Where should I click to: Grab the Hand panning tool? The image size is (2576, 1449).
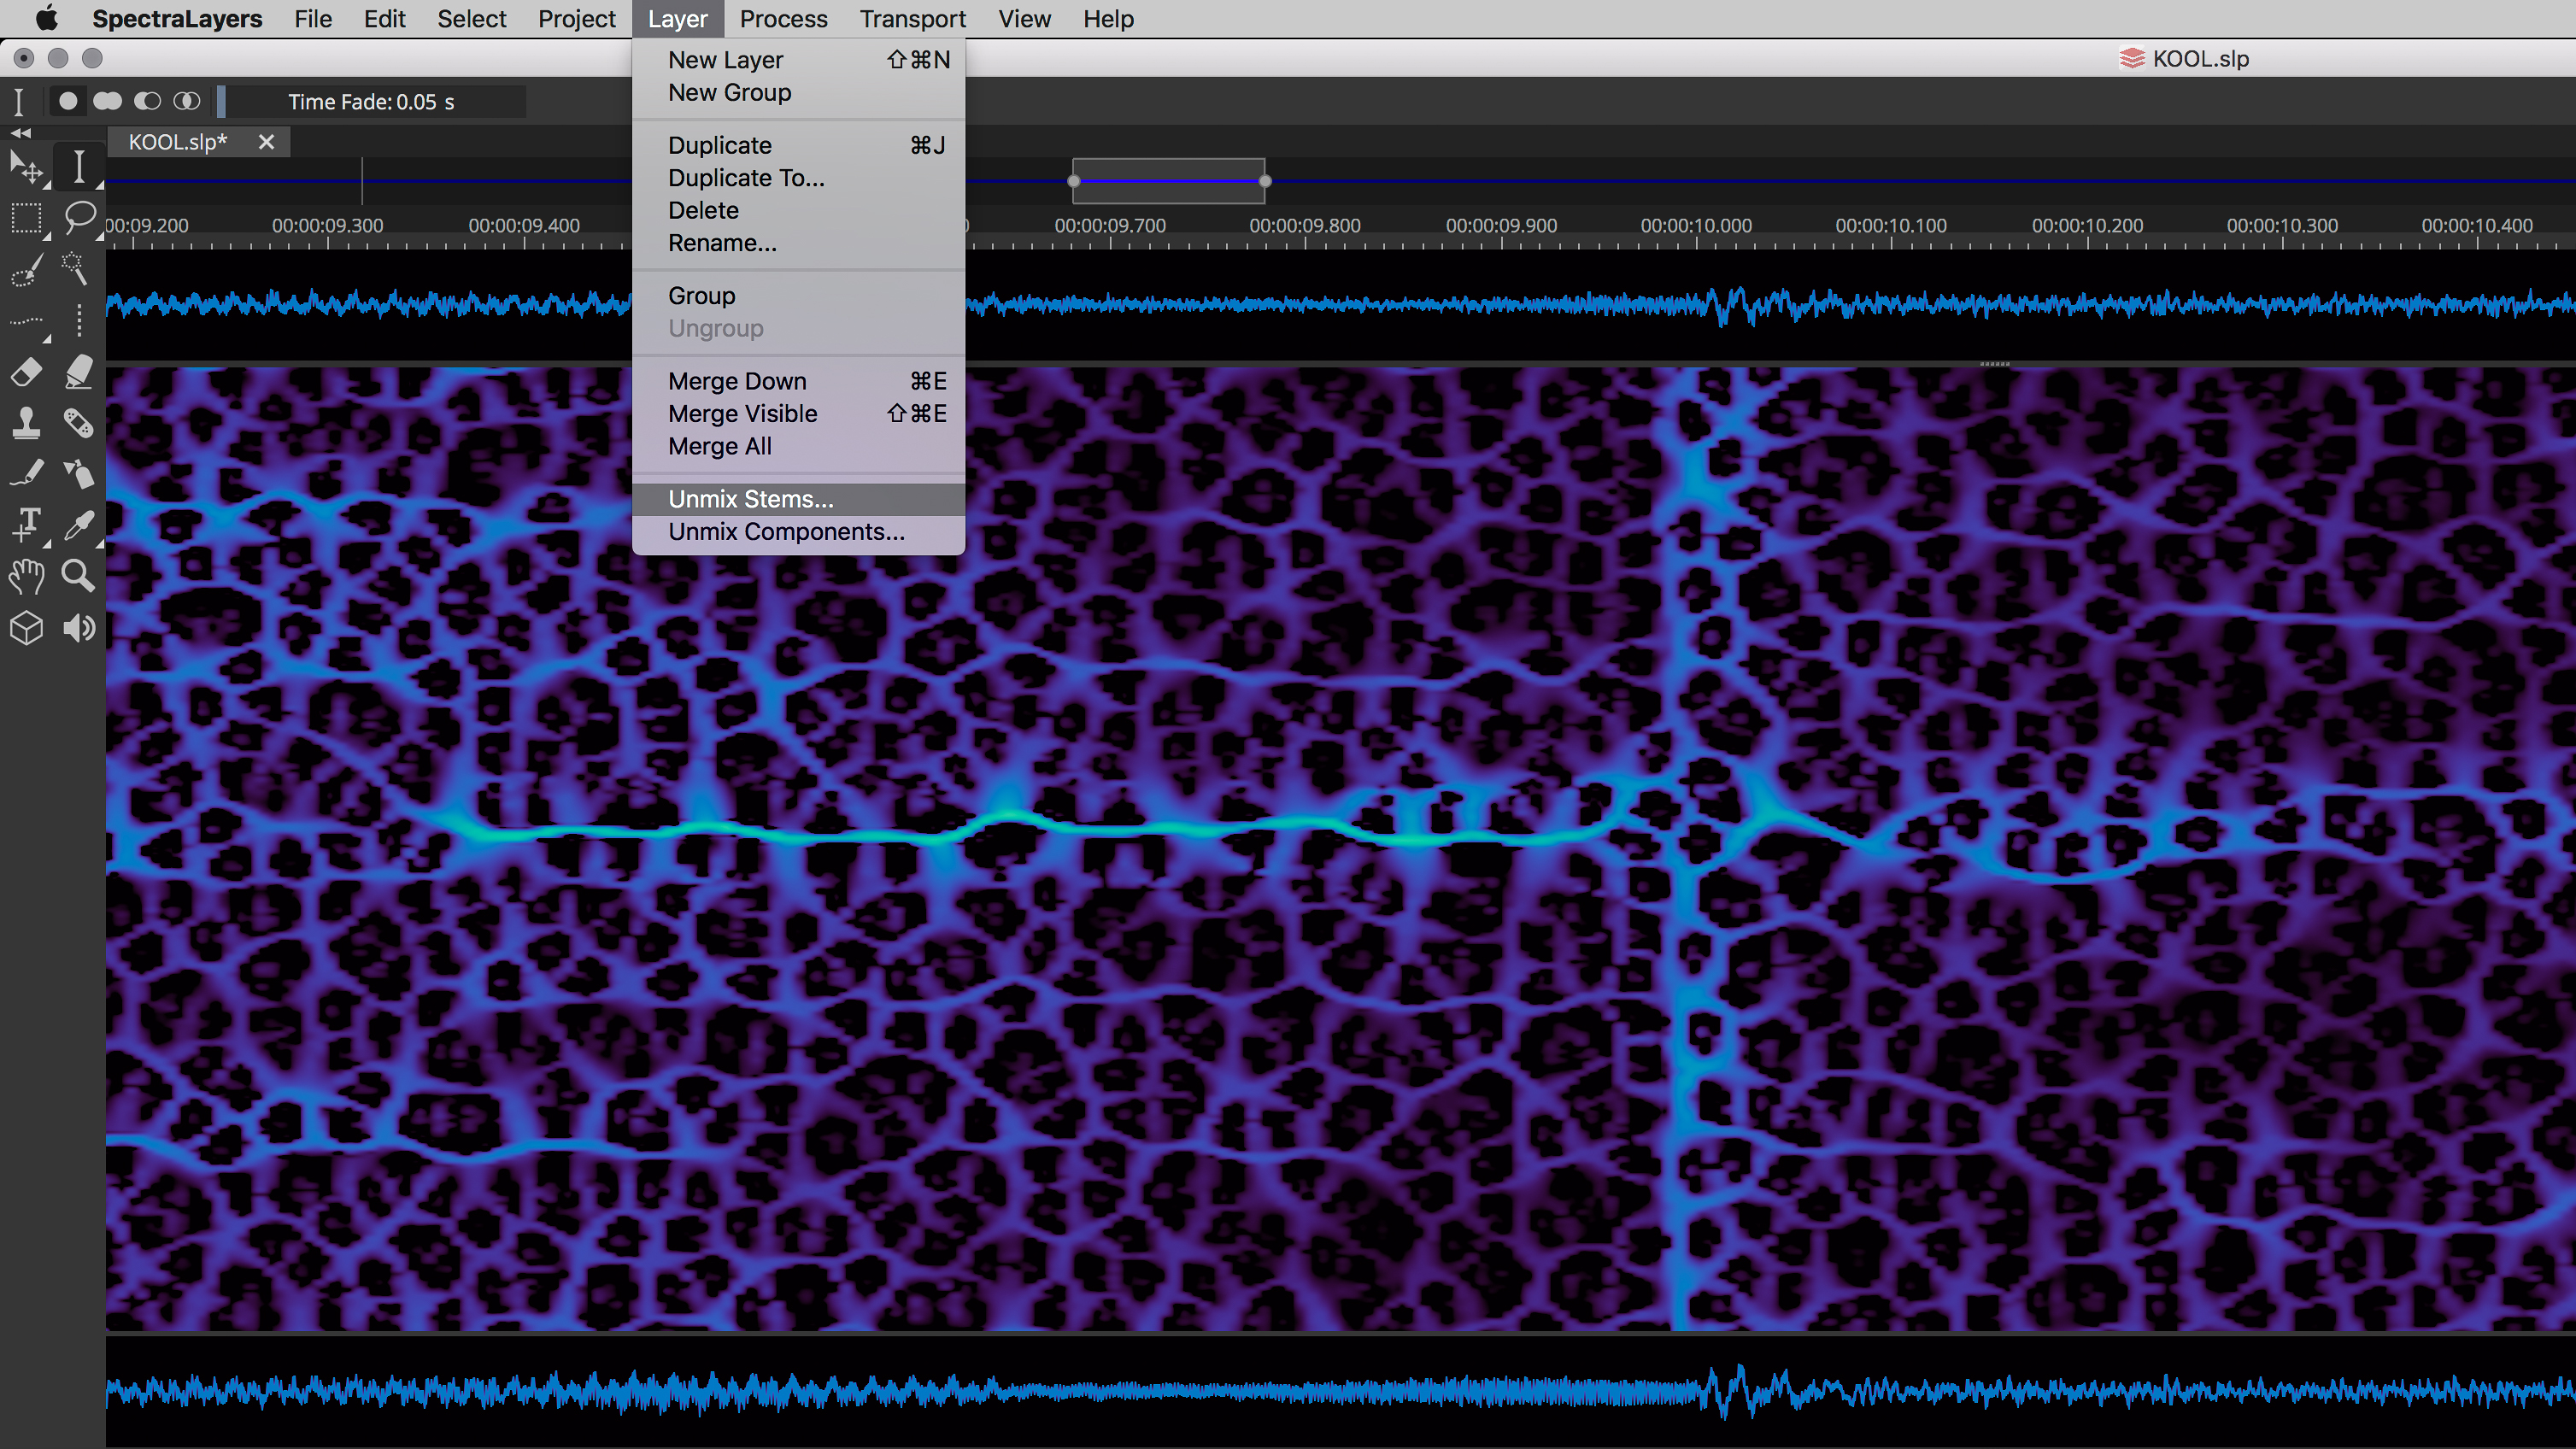pos(27,576)
